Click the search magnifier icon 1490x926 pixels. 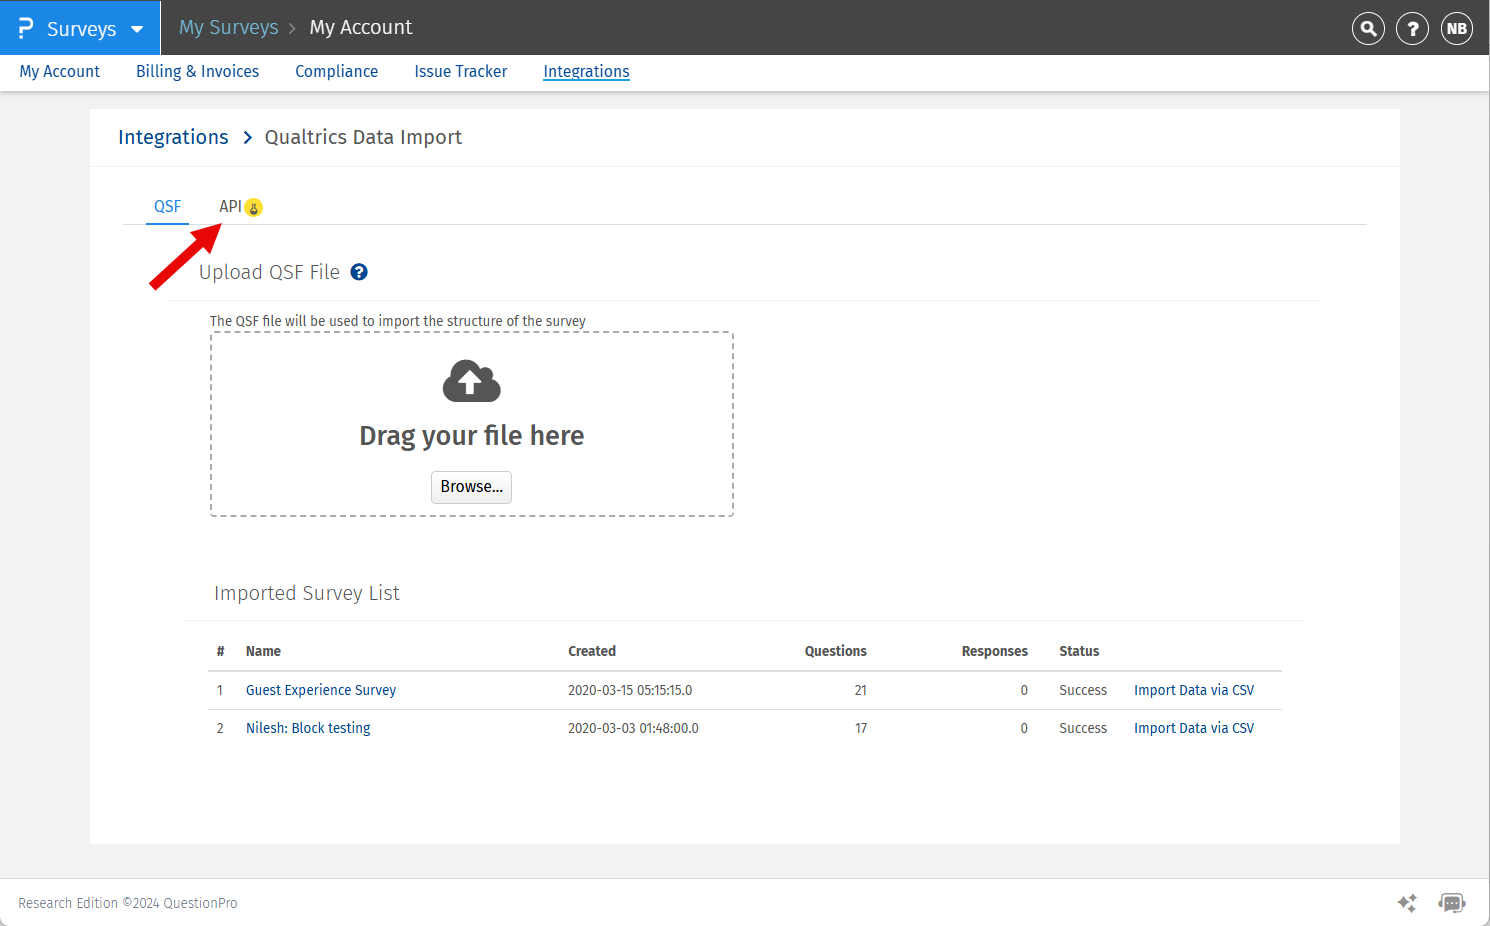point(1368,28)
